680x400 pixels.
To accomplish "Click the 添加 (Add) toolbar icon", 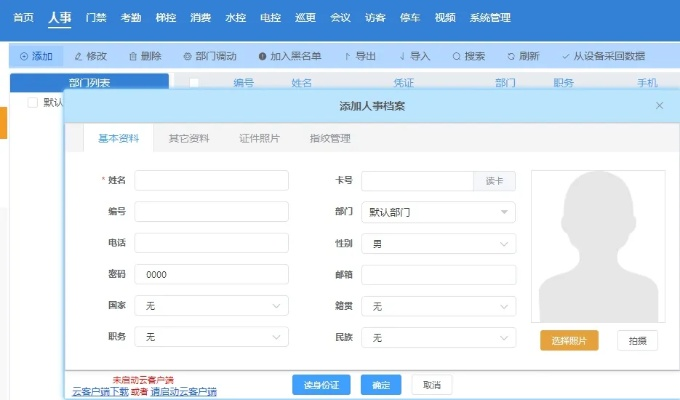I will point(24,56).
